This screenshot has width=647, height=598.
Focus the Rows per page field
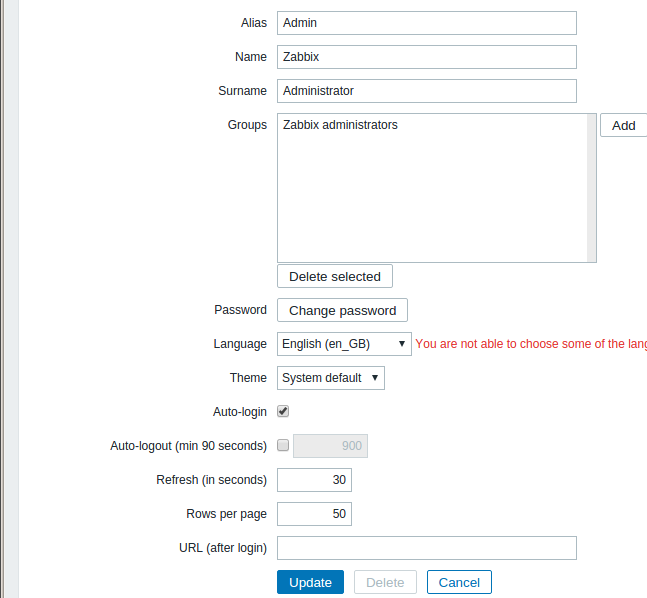point(314,514)
